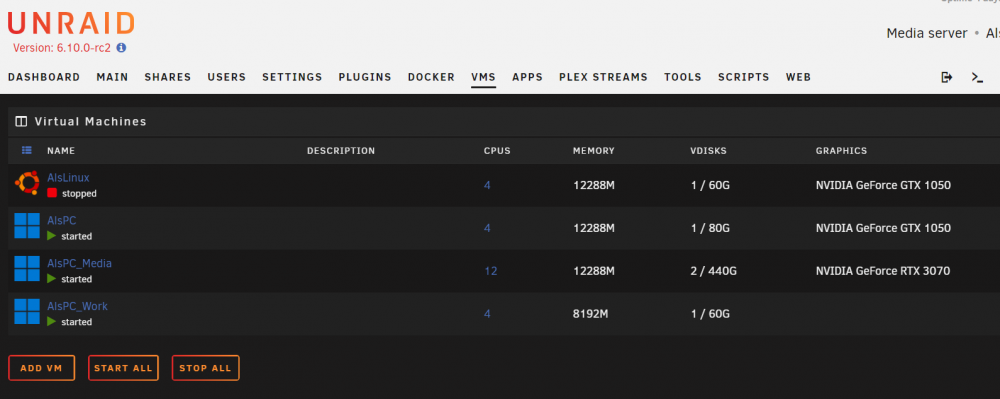Click the Media server description text
Image resolution: width=1000 pixels, height=399 pixels.
[x=927, y=33]
